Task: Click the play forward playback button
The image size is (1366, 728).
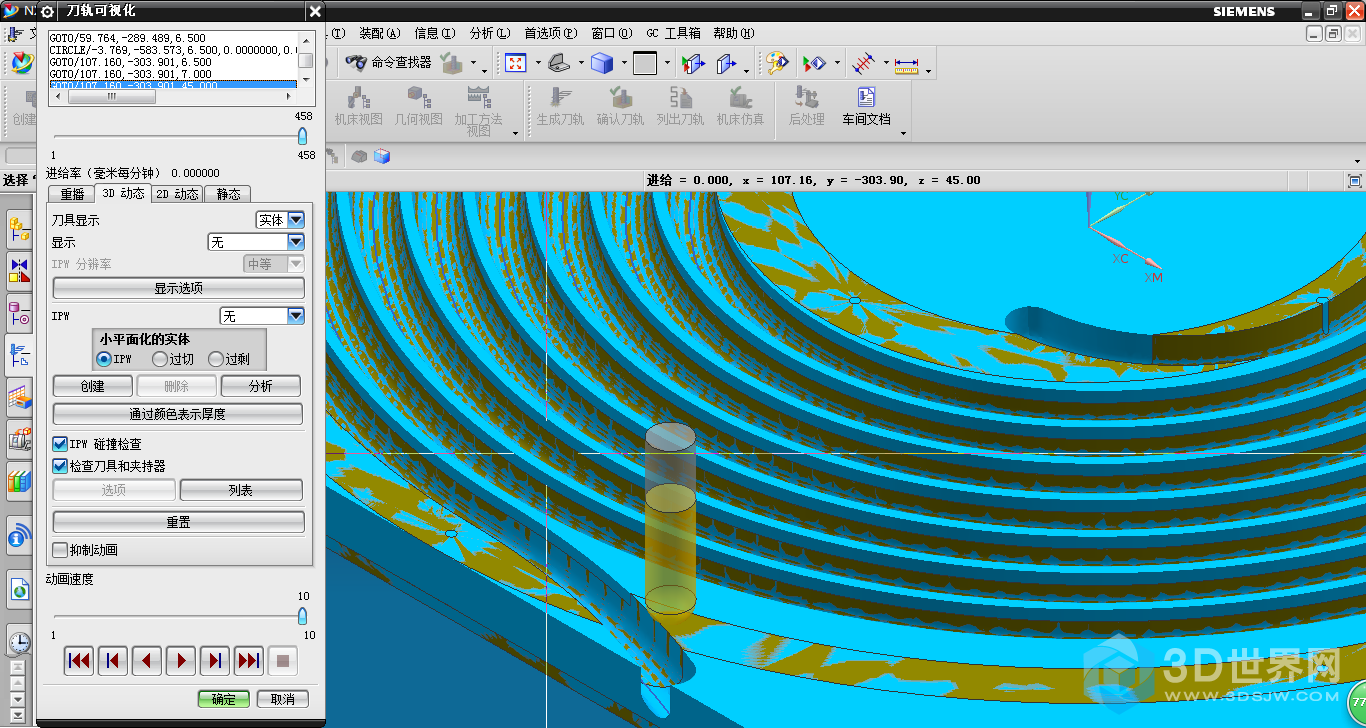Action: tap(180, 660)
